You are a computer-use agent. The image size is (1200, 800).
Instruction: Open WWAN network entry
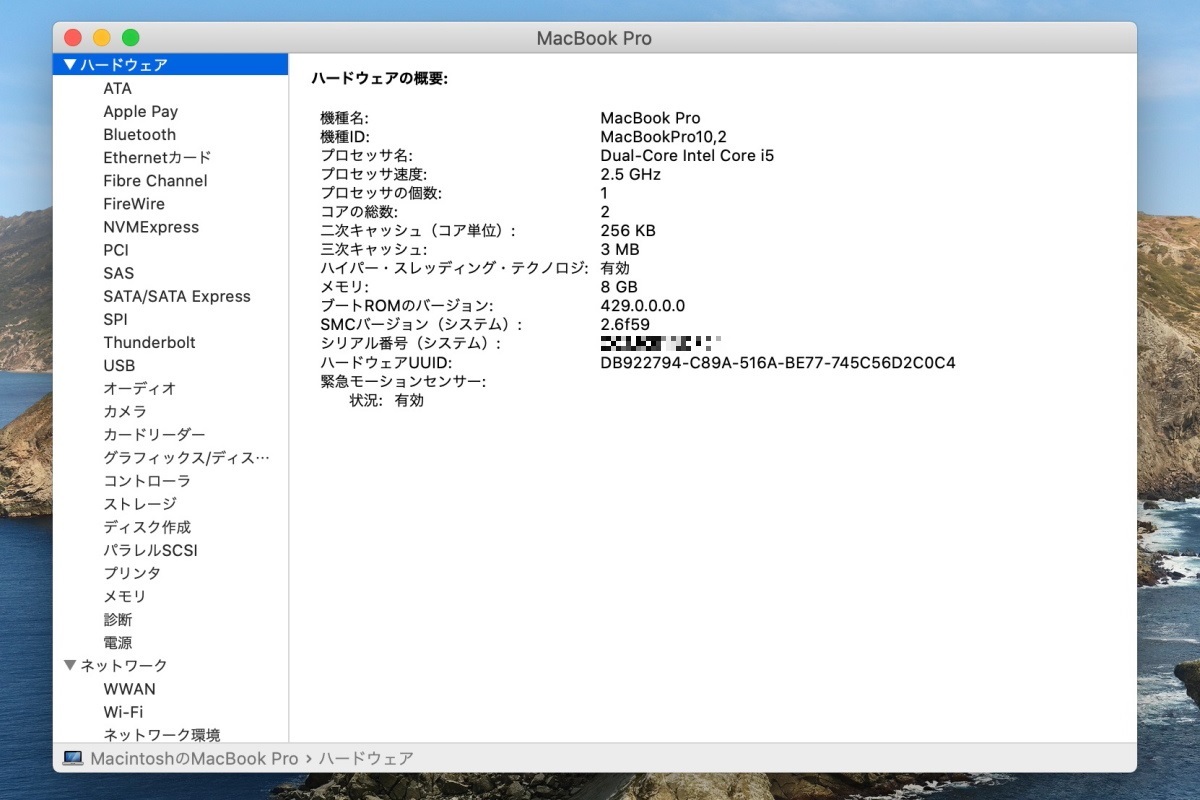pos(129,689)
